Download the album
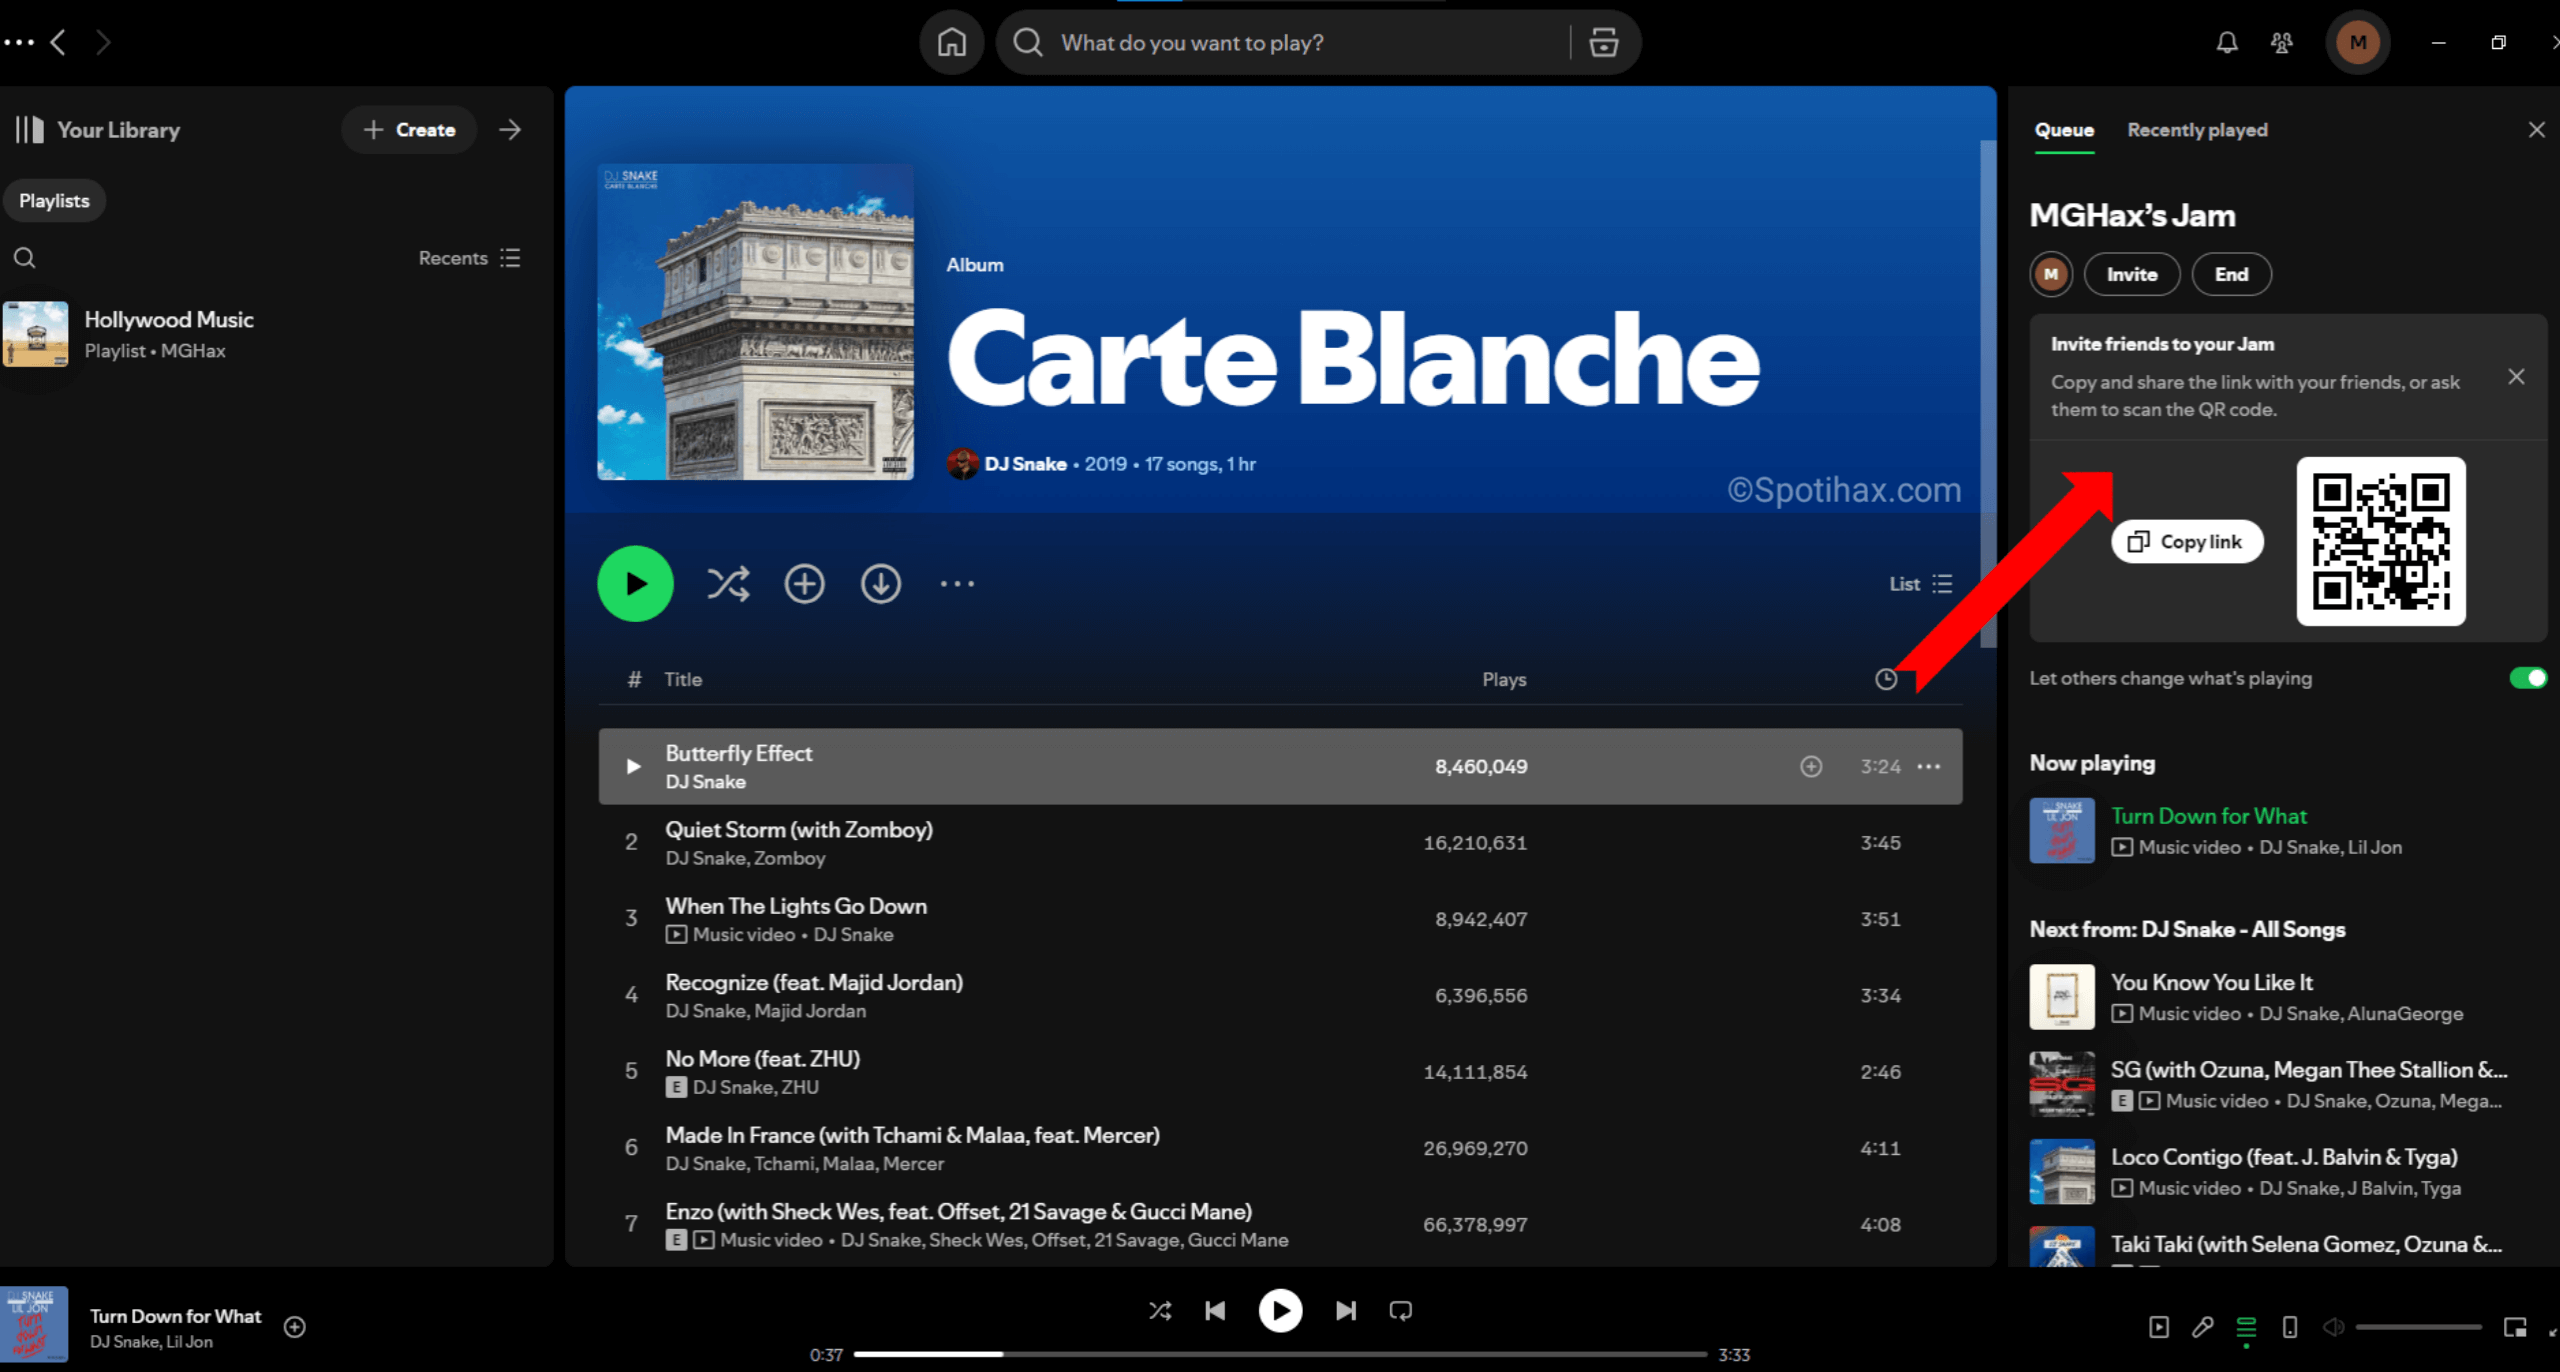Viewport: 2560px width, 1372px height. point(881,584)
